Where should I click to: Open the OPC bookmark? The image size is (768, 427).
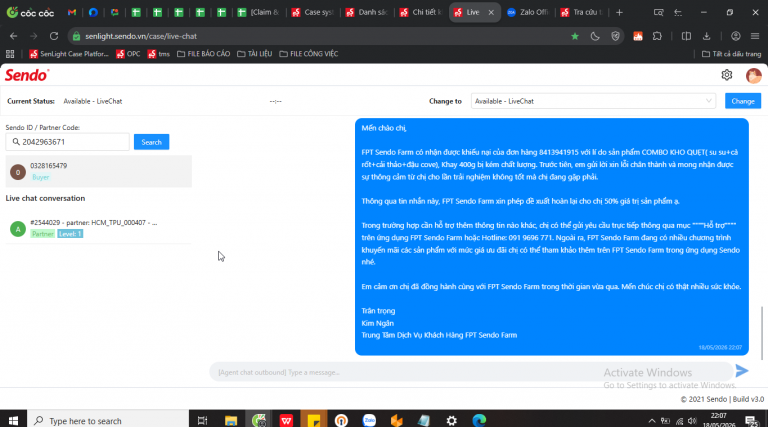coord(128,54)
